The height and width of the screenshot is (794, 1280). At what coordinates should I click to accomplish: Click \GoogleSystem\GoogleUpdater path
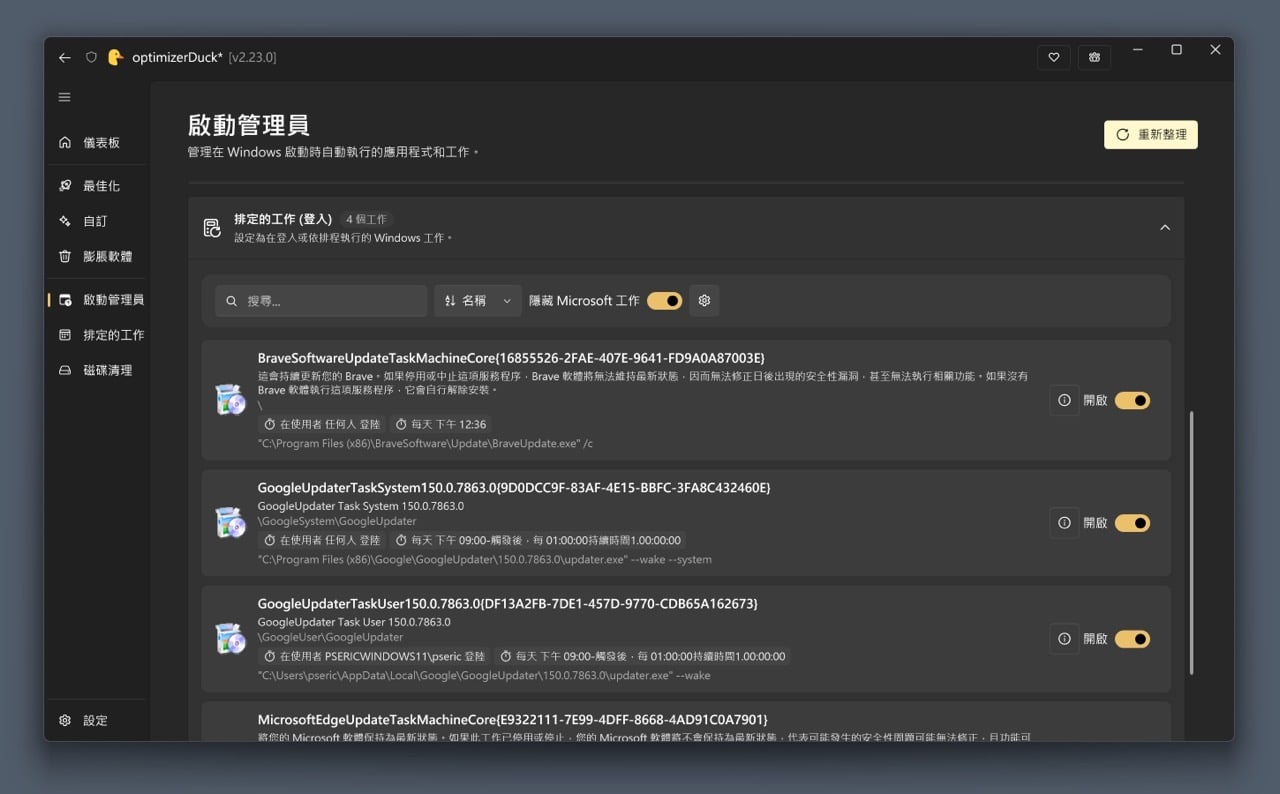(x=337, y=522)
